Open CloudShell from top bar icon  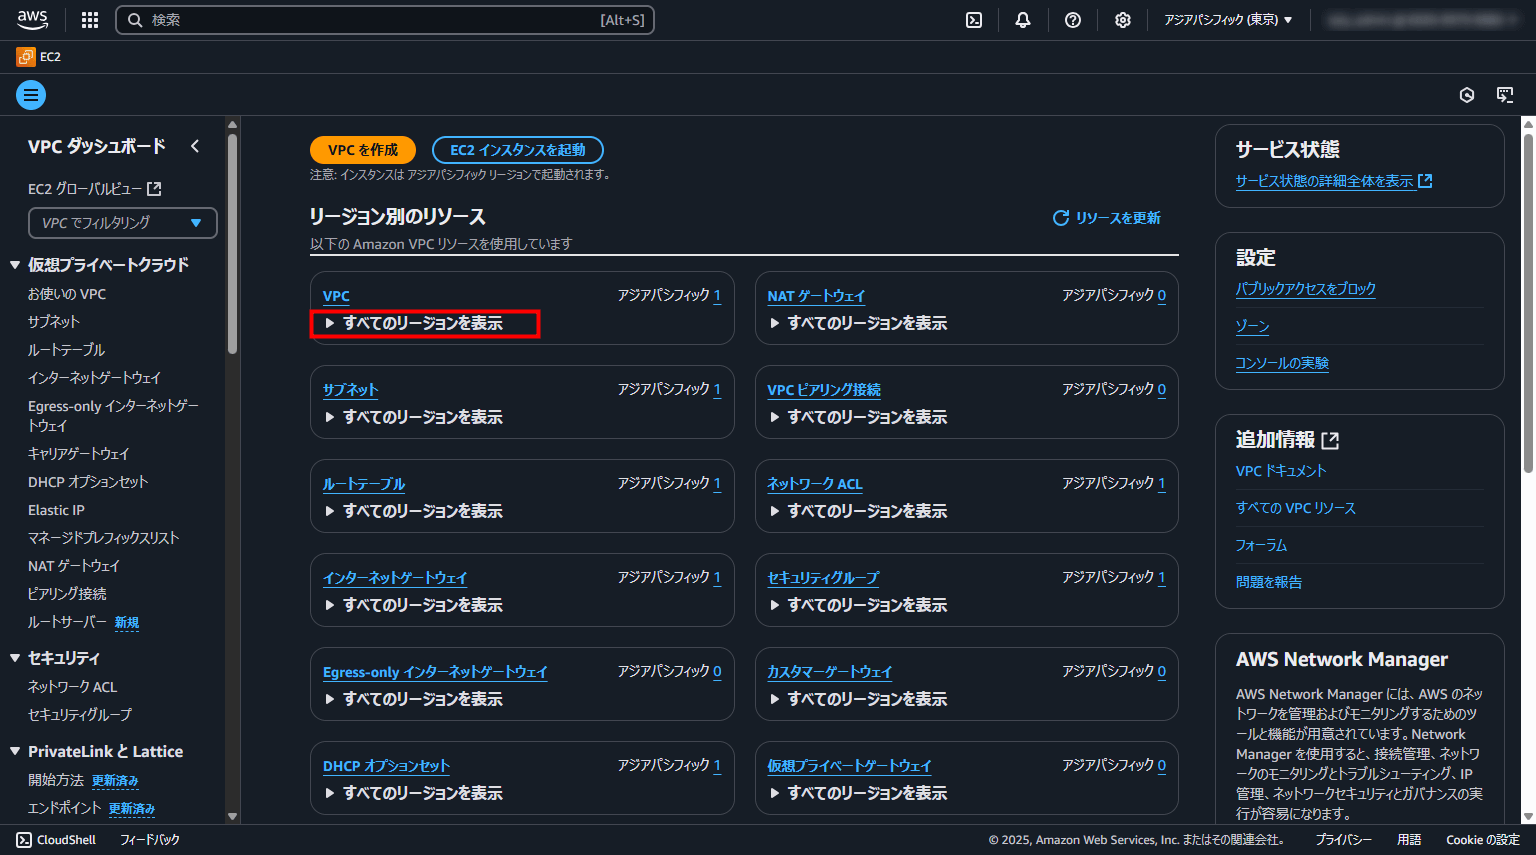[x=974, y=20]
